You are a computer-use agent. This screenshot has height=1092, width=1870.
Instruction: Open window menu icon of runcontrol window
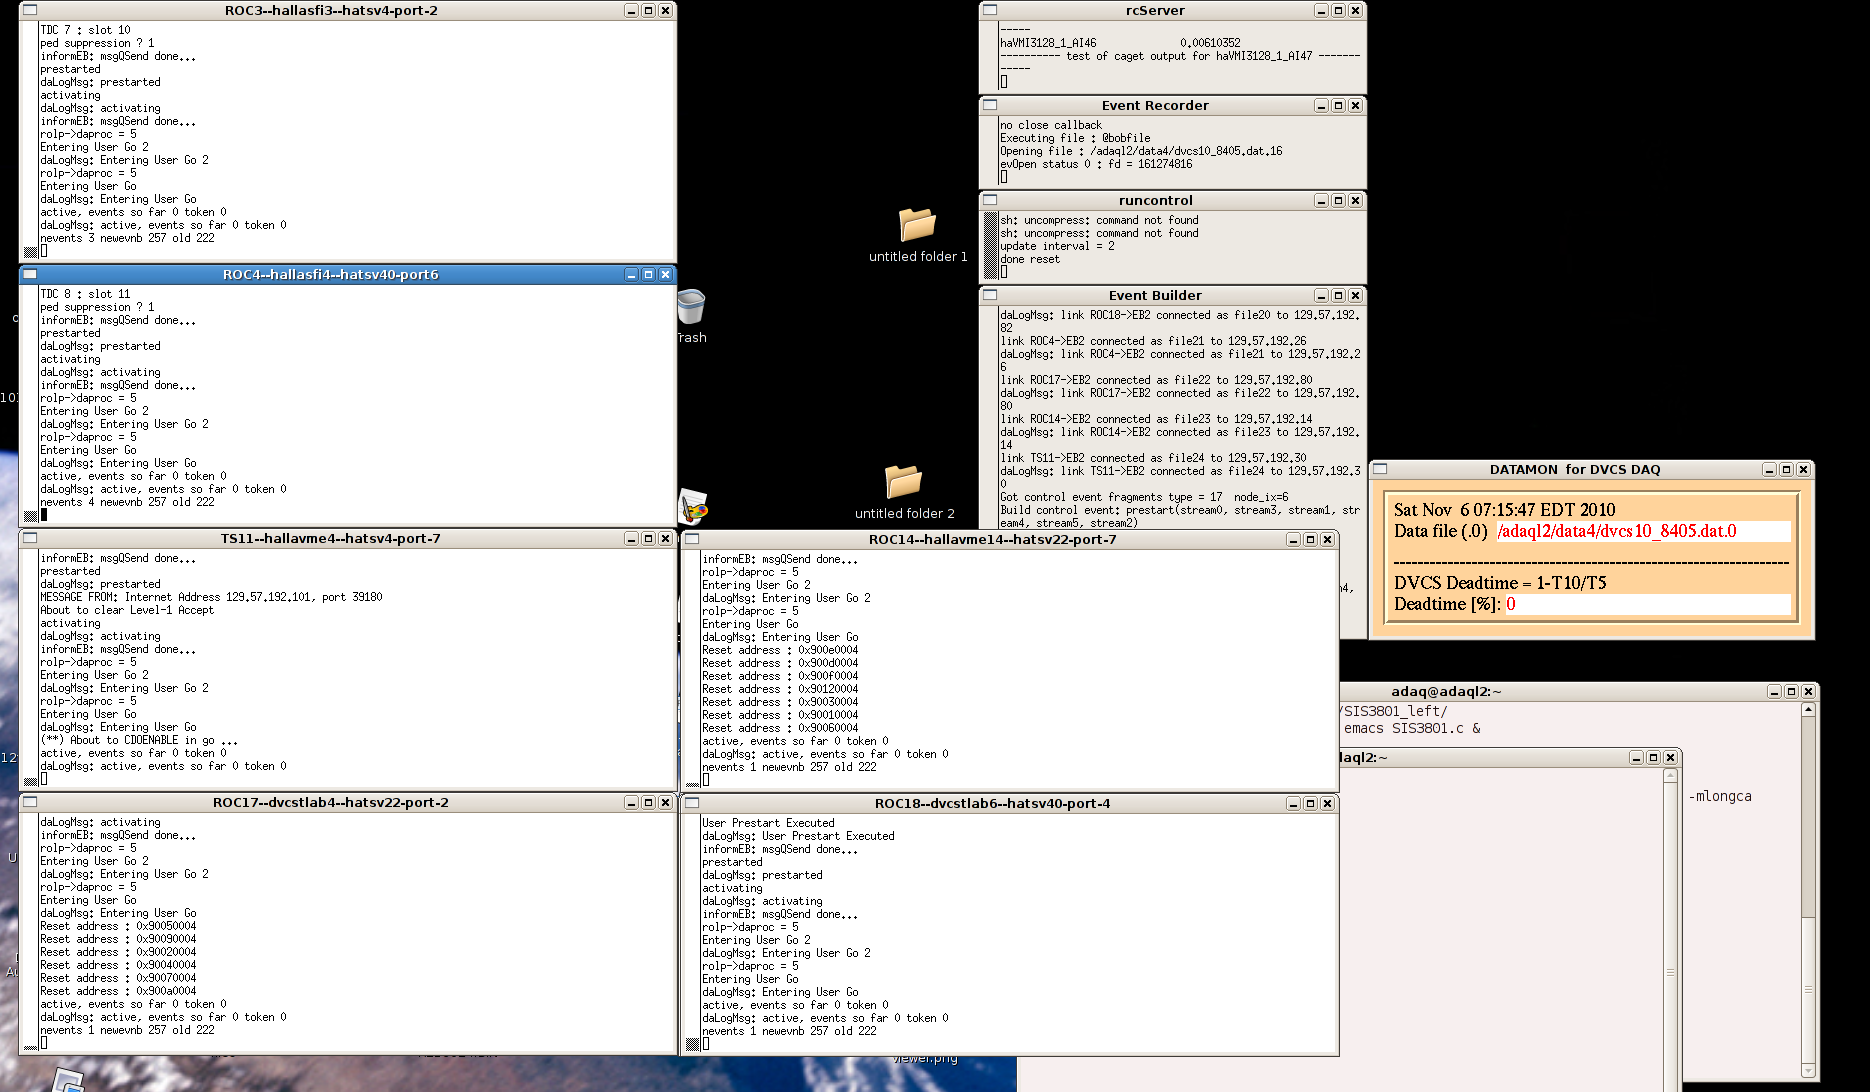tap(990, 200)
